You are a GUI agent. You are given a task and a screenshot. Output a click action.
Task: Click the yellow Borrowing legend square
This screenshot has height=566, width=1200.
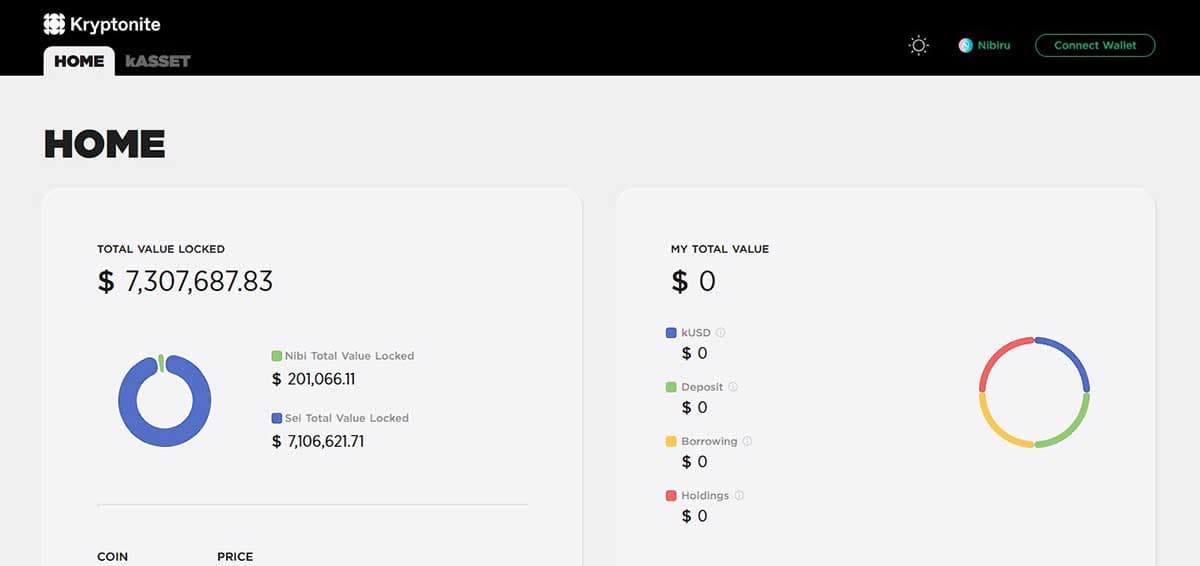(671, 441)
